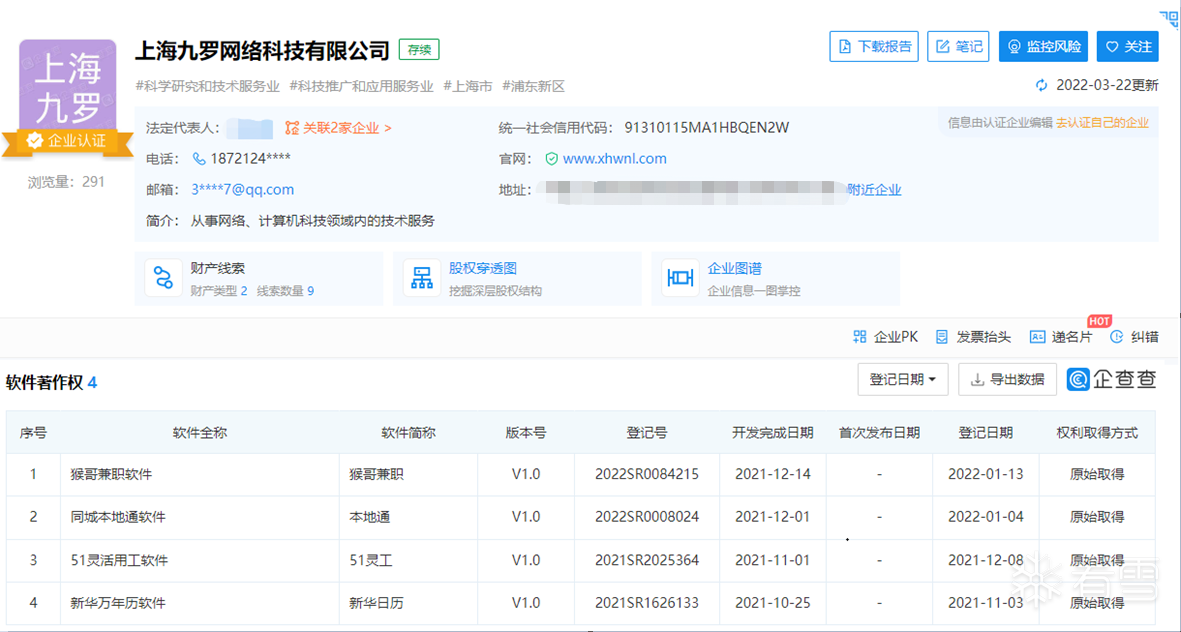Click the document icon in 下载报告
Image resolution: width=1181 pixels, height=632 pixels.
[846, 47]
